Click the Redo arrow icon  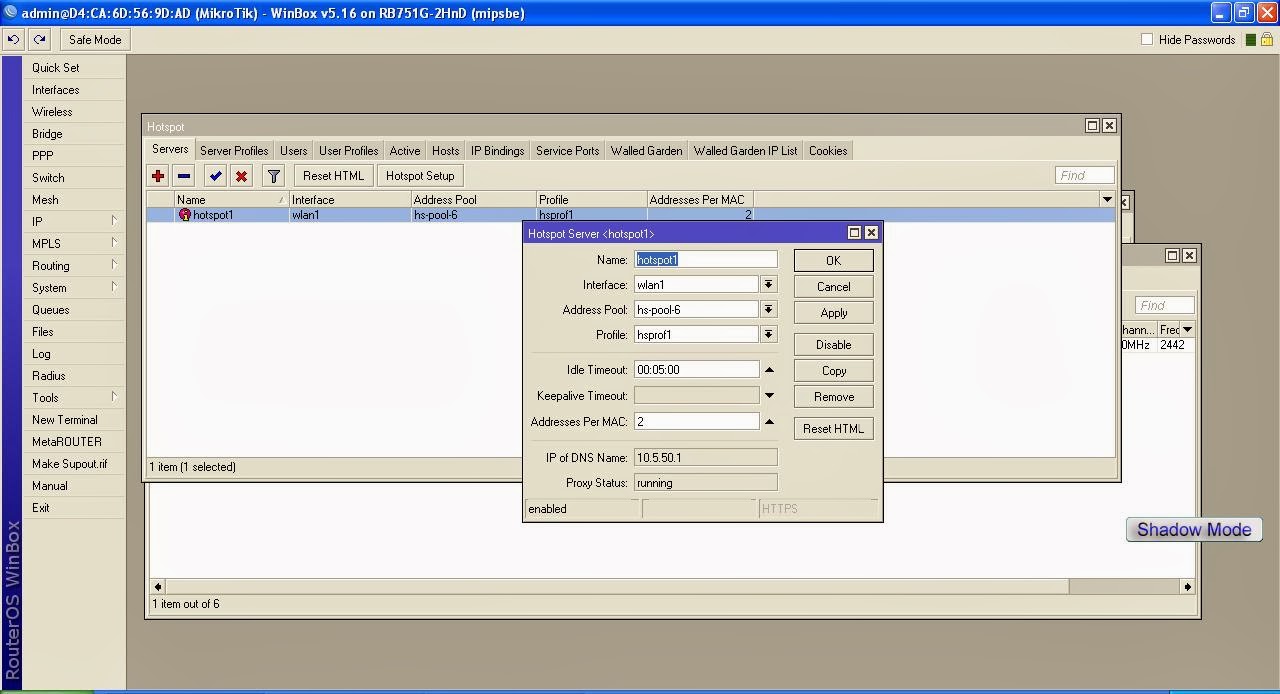point(39,39)
